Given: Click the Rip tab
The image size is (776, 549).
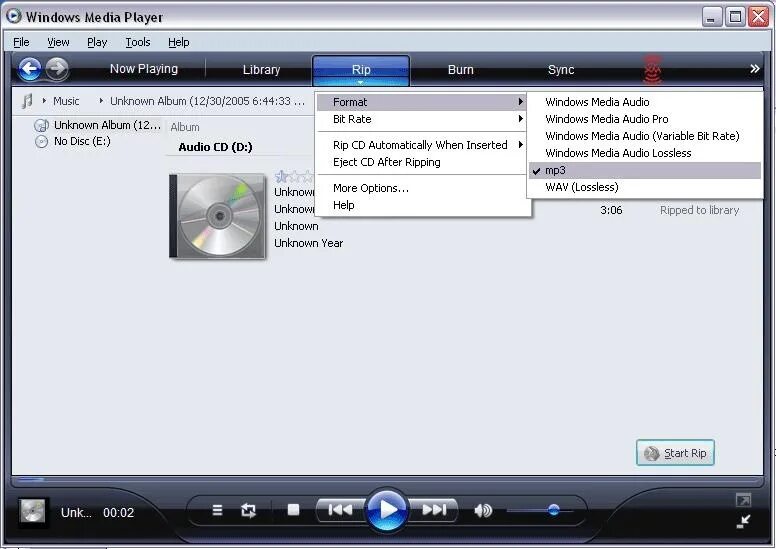Looking at the screenshot, I should click(x=361, y=68).
